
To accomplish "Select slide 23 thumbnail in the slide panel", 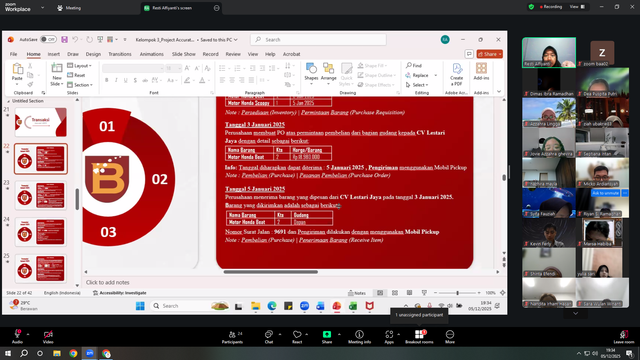I will click(x=40, y=196).
